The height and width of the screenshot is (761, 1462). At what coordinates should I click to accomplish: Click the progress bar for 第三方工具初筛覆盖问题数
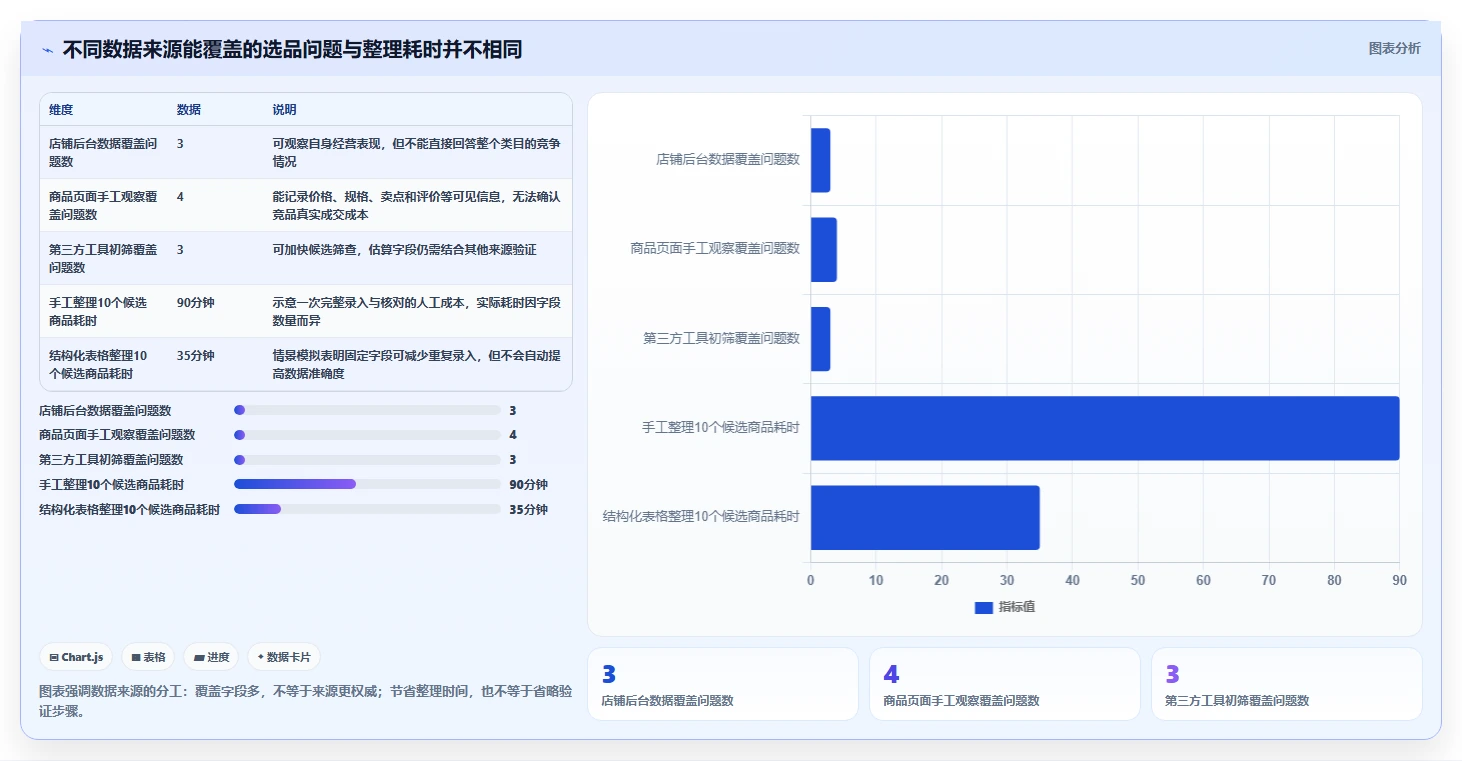coord(367,460)
